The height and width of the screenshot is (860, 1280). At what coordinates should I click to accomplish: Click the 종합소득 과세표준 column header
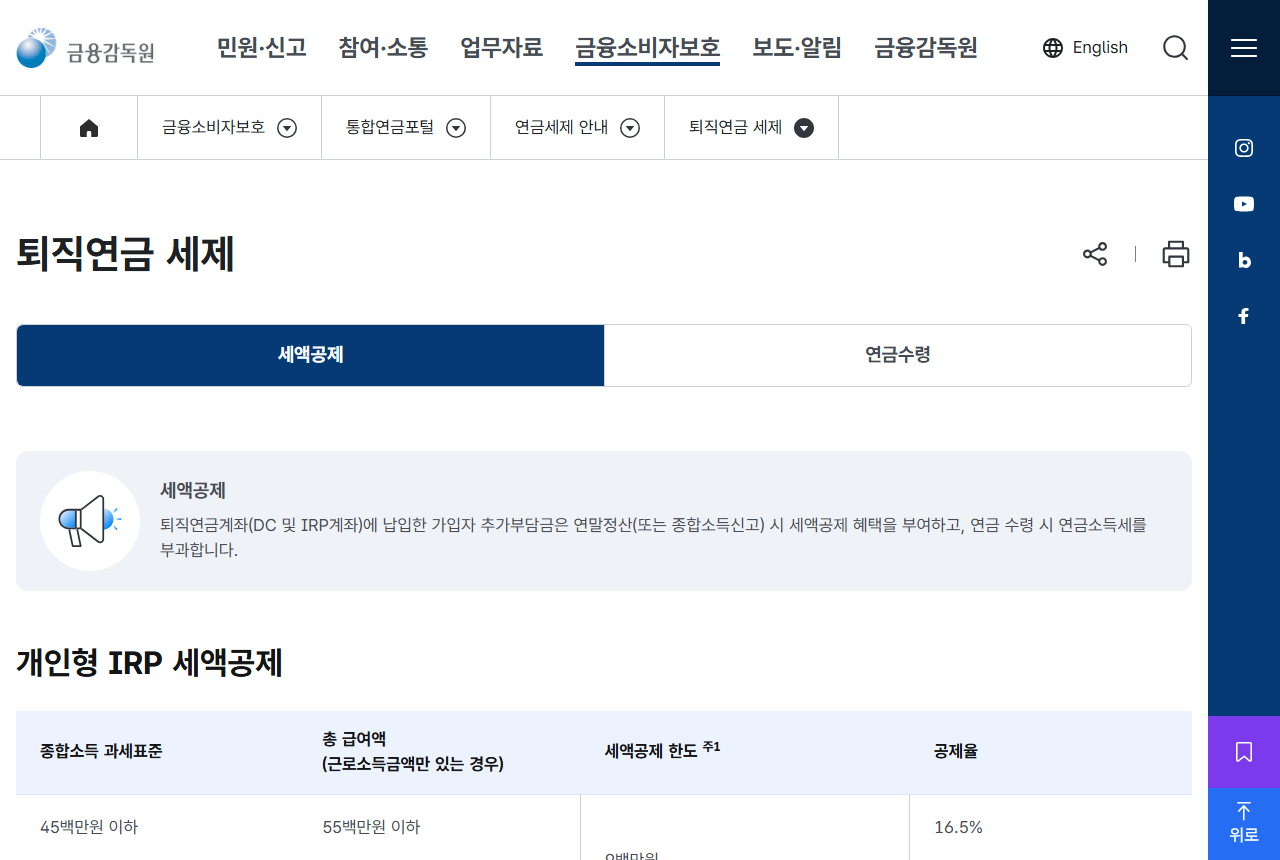101,751
